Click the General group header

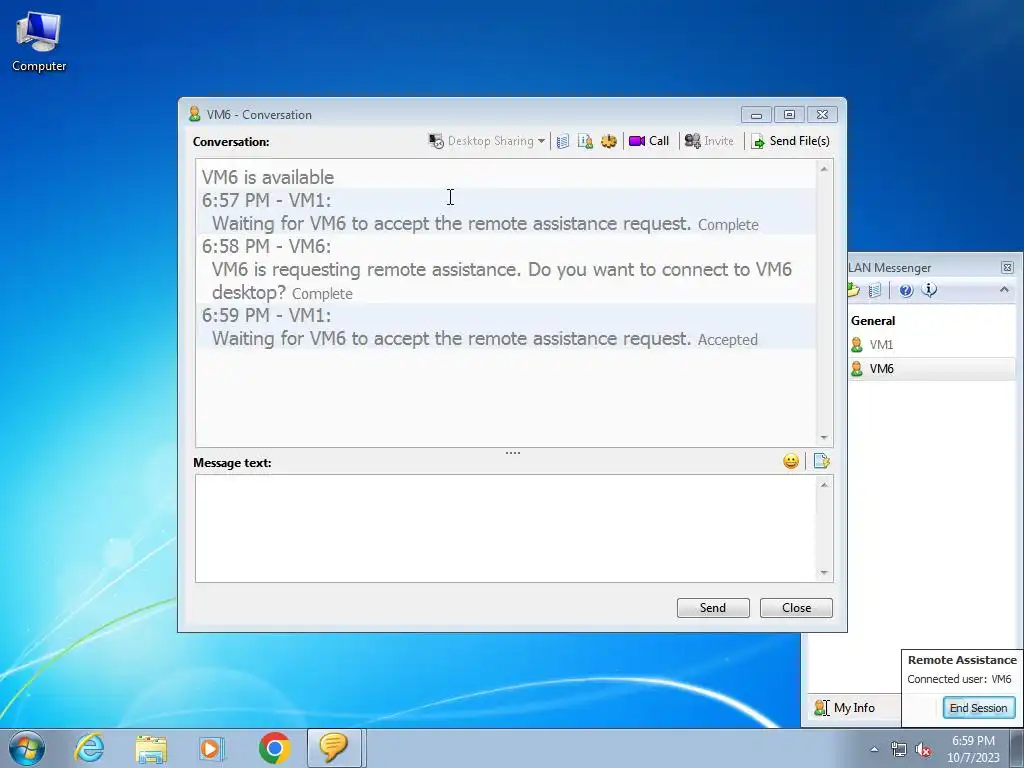pyautogui.click(x=872, y=321)
